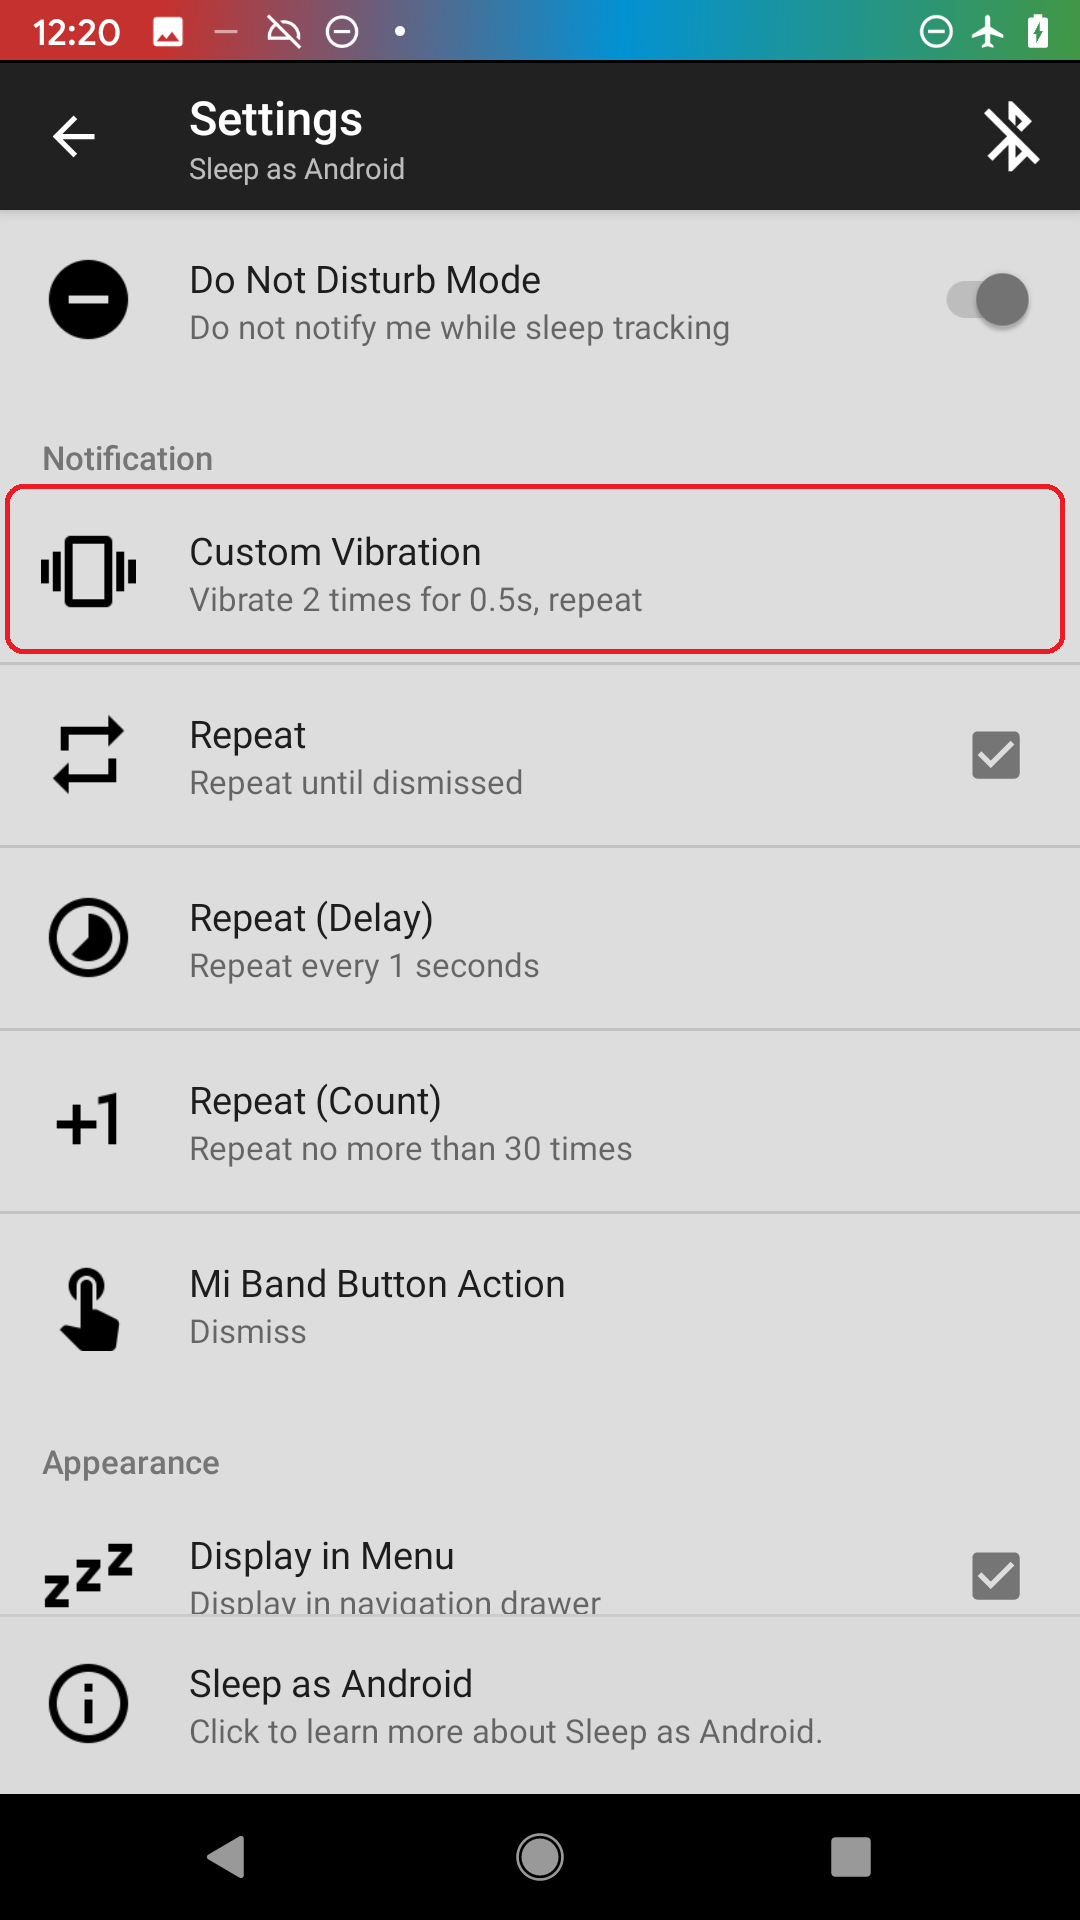This screenshot has height=1920, width=1080.
Task: Tap the Android recent apps square button
Action: click(x=851, y=1857)
